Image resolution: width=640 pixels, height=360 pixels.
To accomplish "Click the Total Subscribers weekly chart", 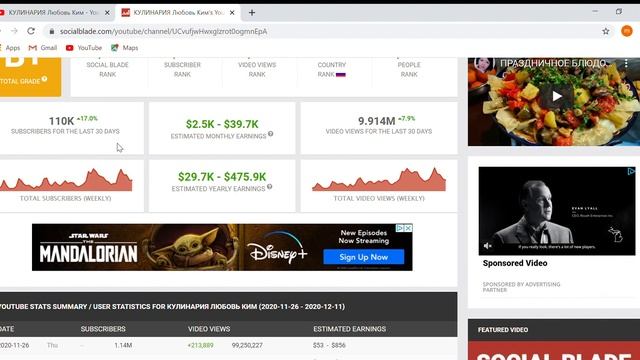I will tap(66, 180).
